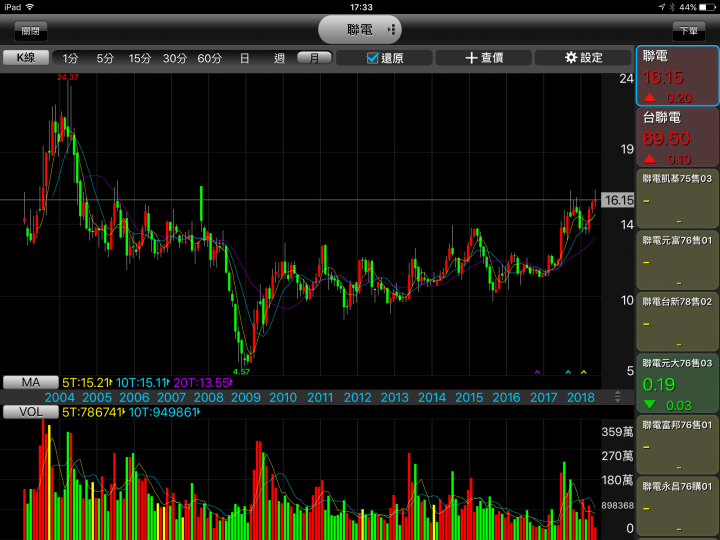
Task: Select the VOL 10T:949861 value
Action: pyautogui.click(x=164, y=412)
